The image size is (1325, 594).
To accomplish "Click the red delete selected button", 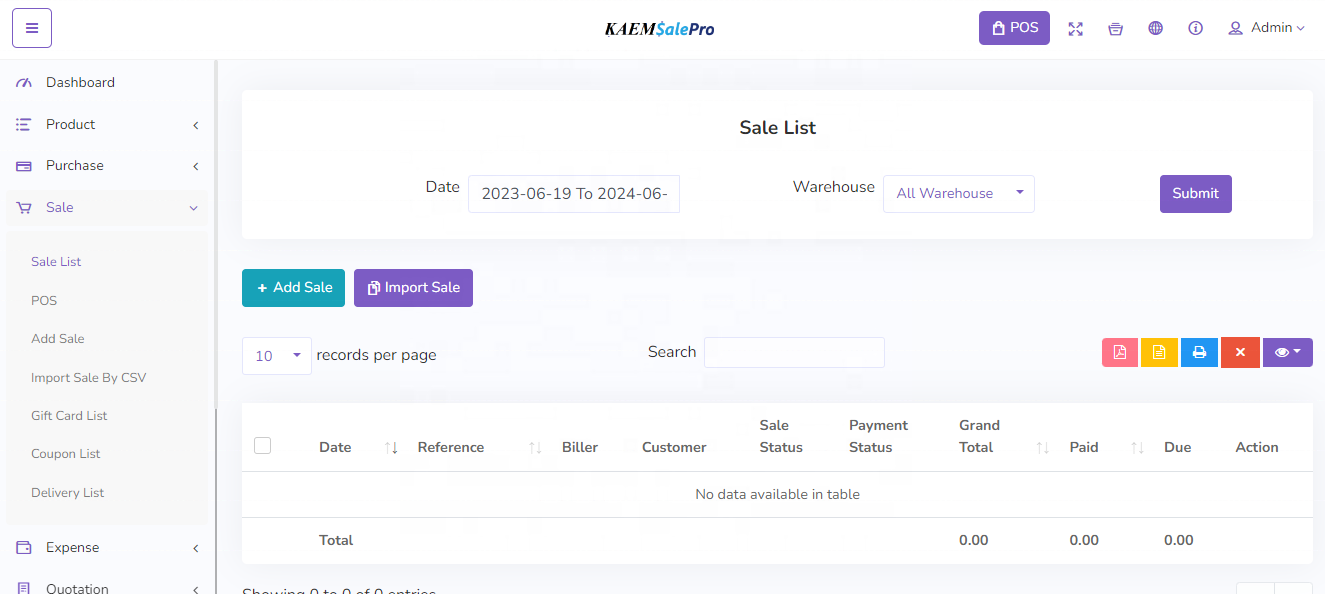I will pos(1239,352).
